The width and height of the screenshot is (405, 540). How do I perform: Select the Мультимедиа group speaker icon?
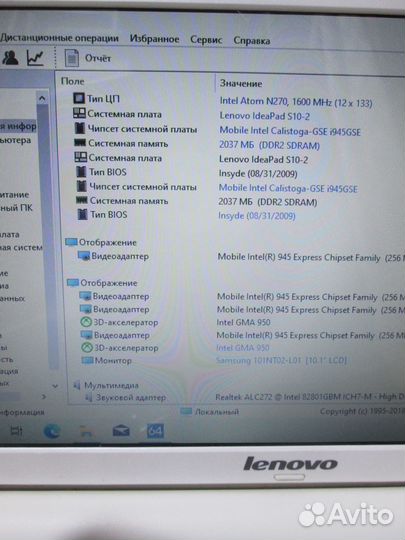point(77,385)
